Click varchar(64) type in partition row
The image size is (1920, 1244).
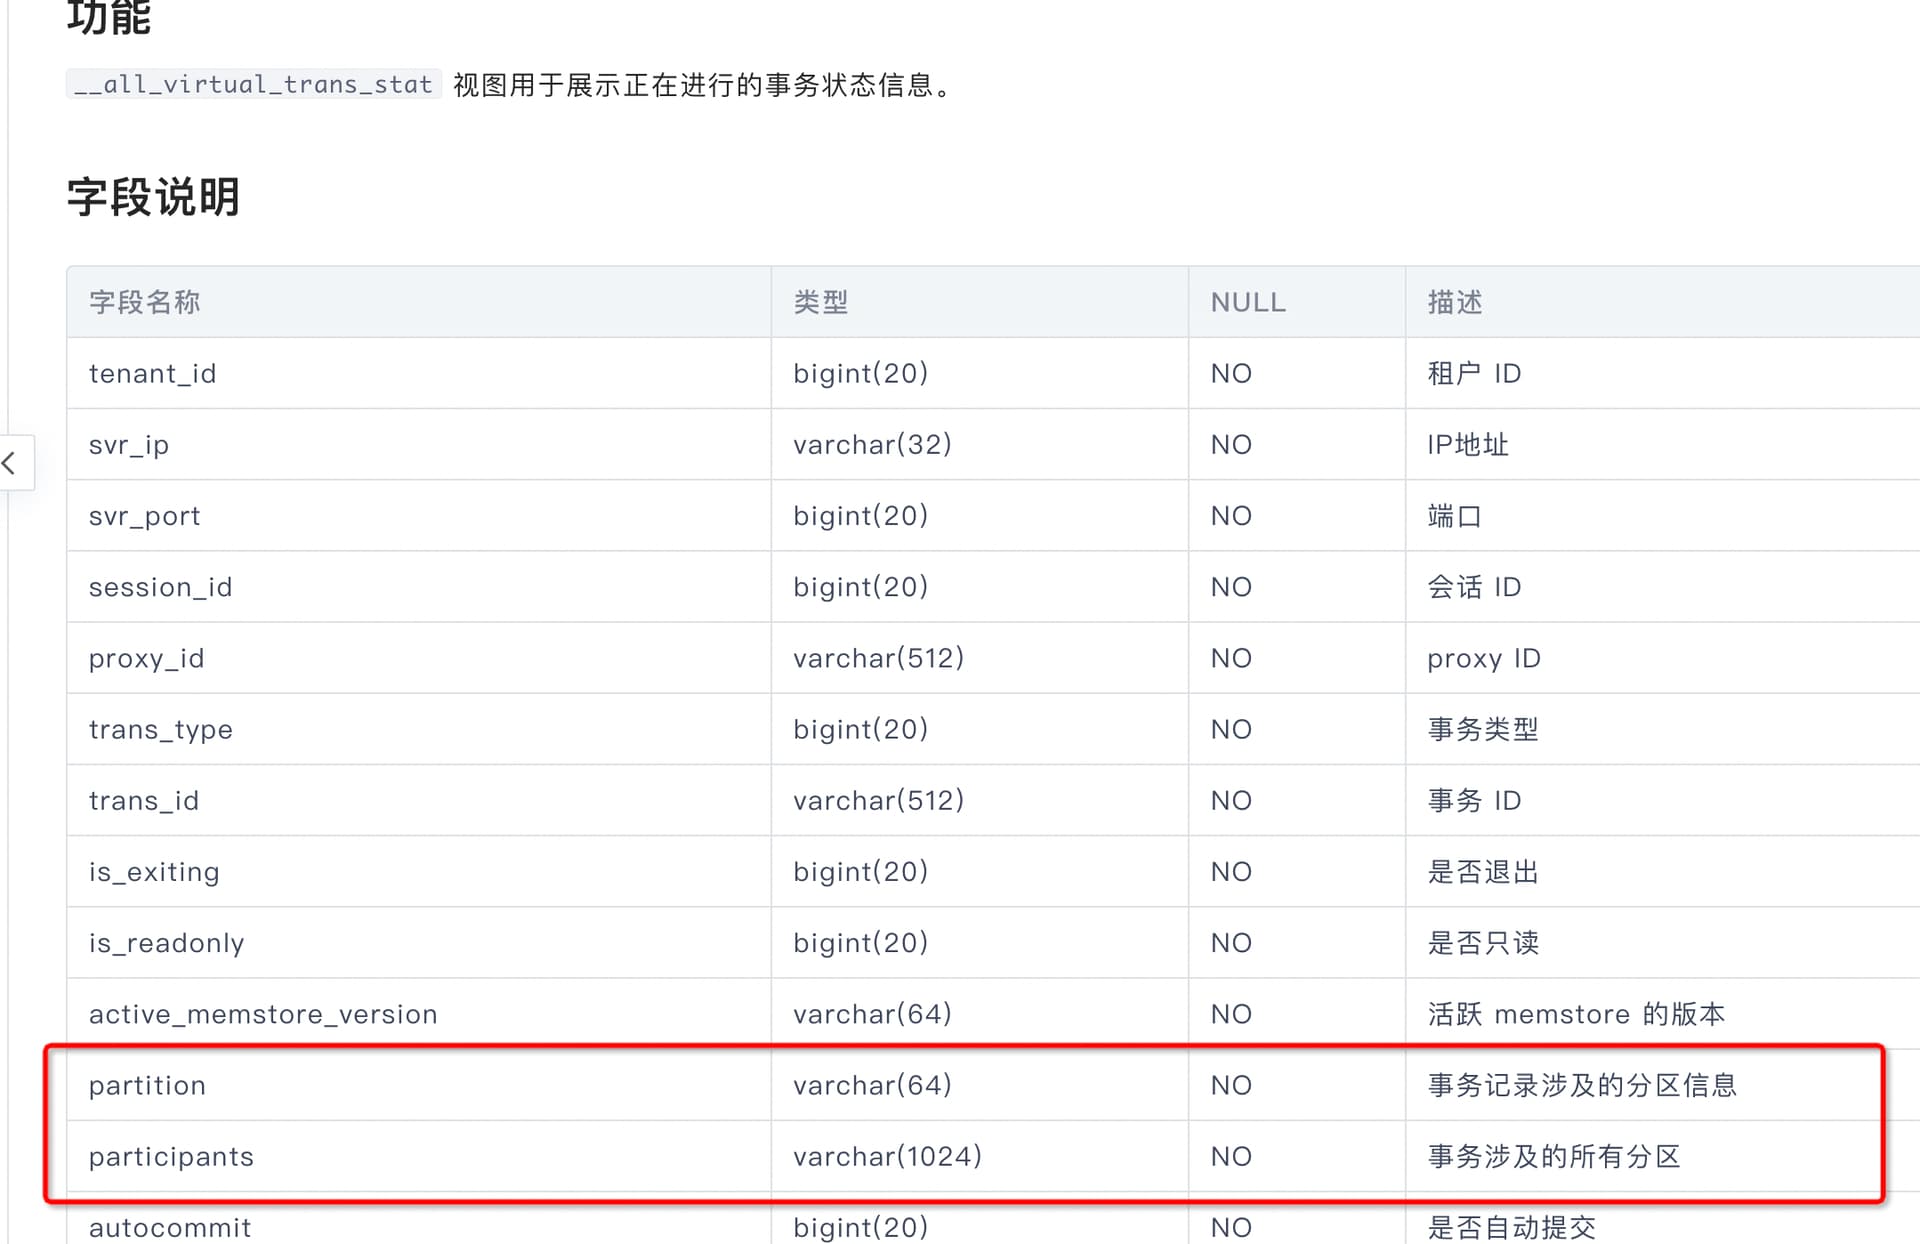[x=872, y=1085]
